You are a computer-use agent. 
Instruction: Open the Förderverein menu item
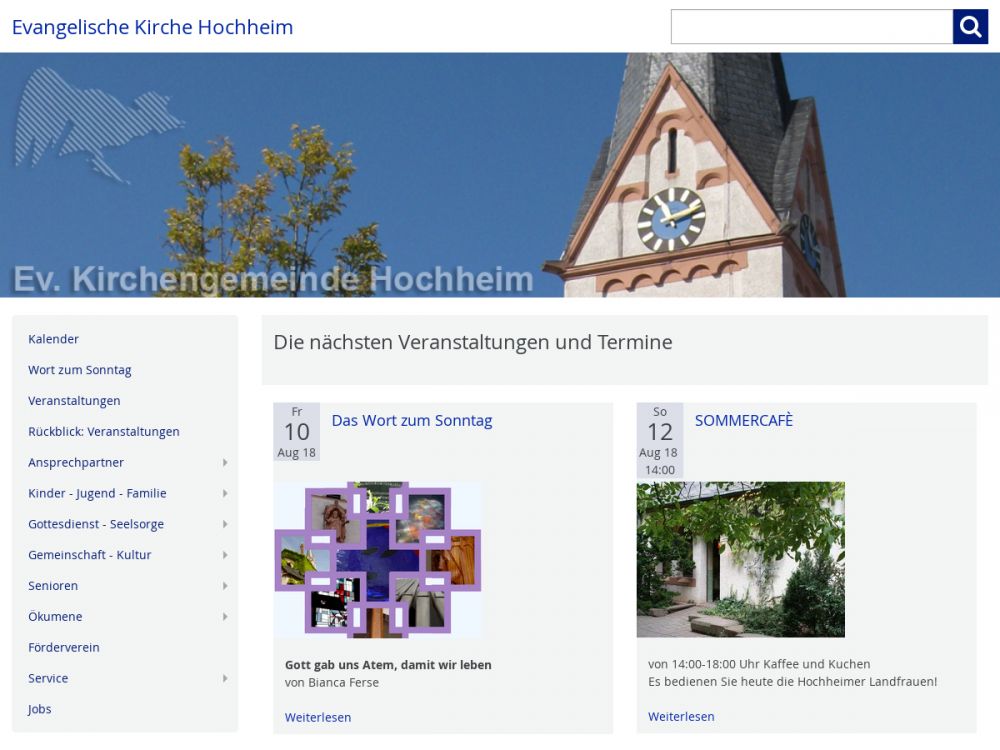(64, 648)
